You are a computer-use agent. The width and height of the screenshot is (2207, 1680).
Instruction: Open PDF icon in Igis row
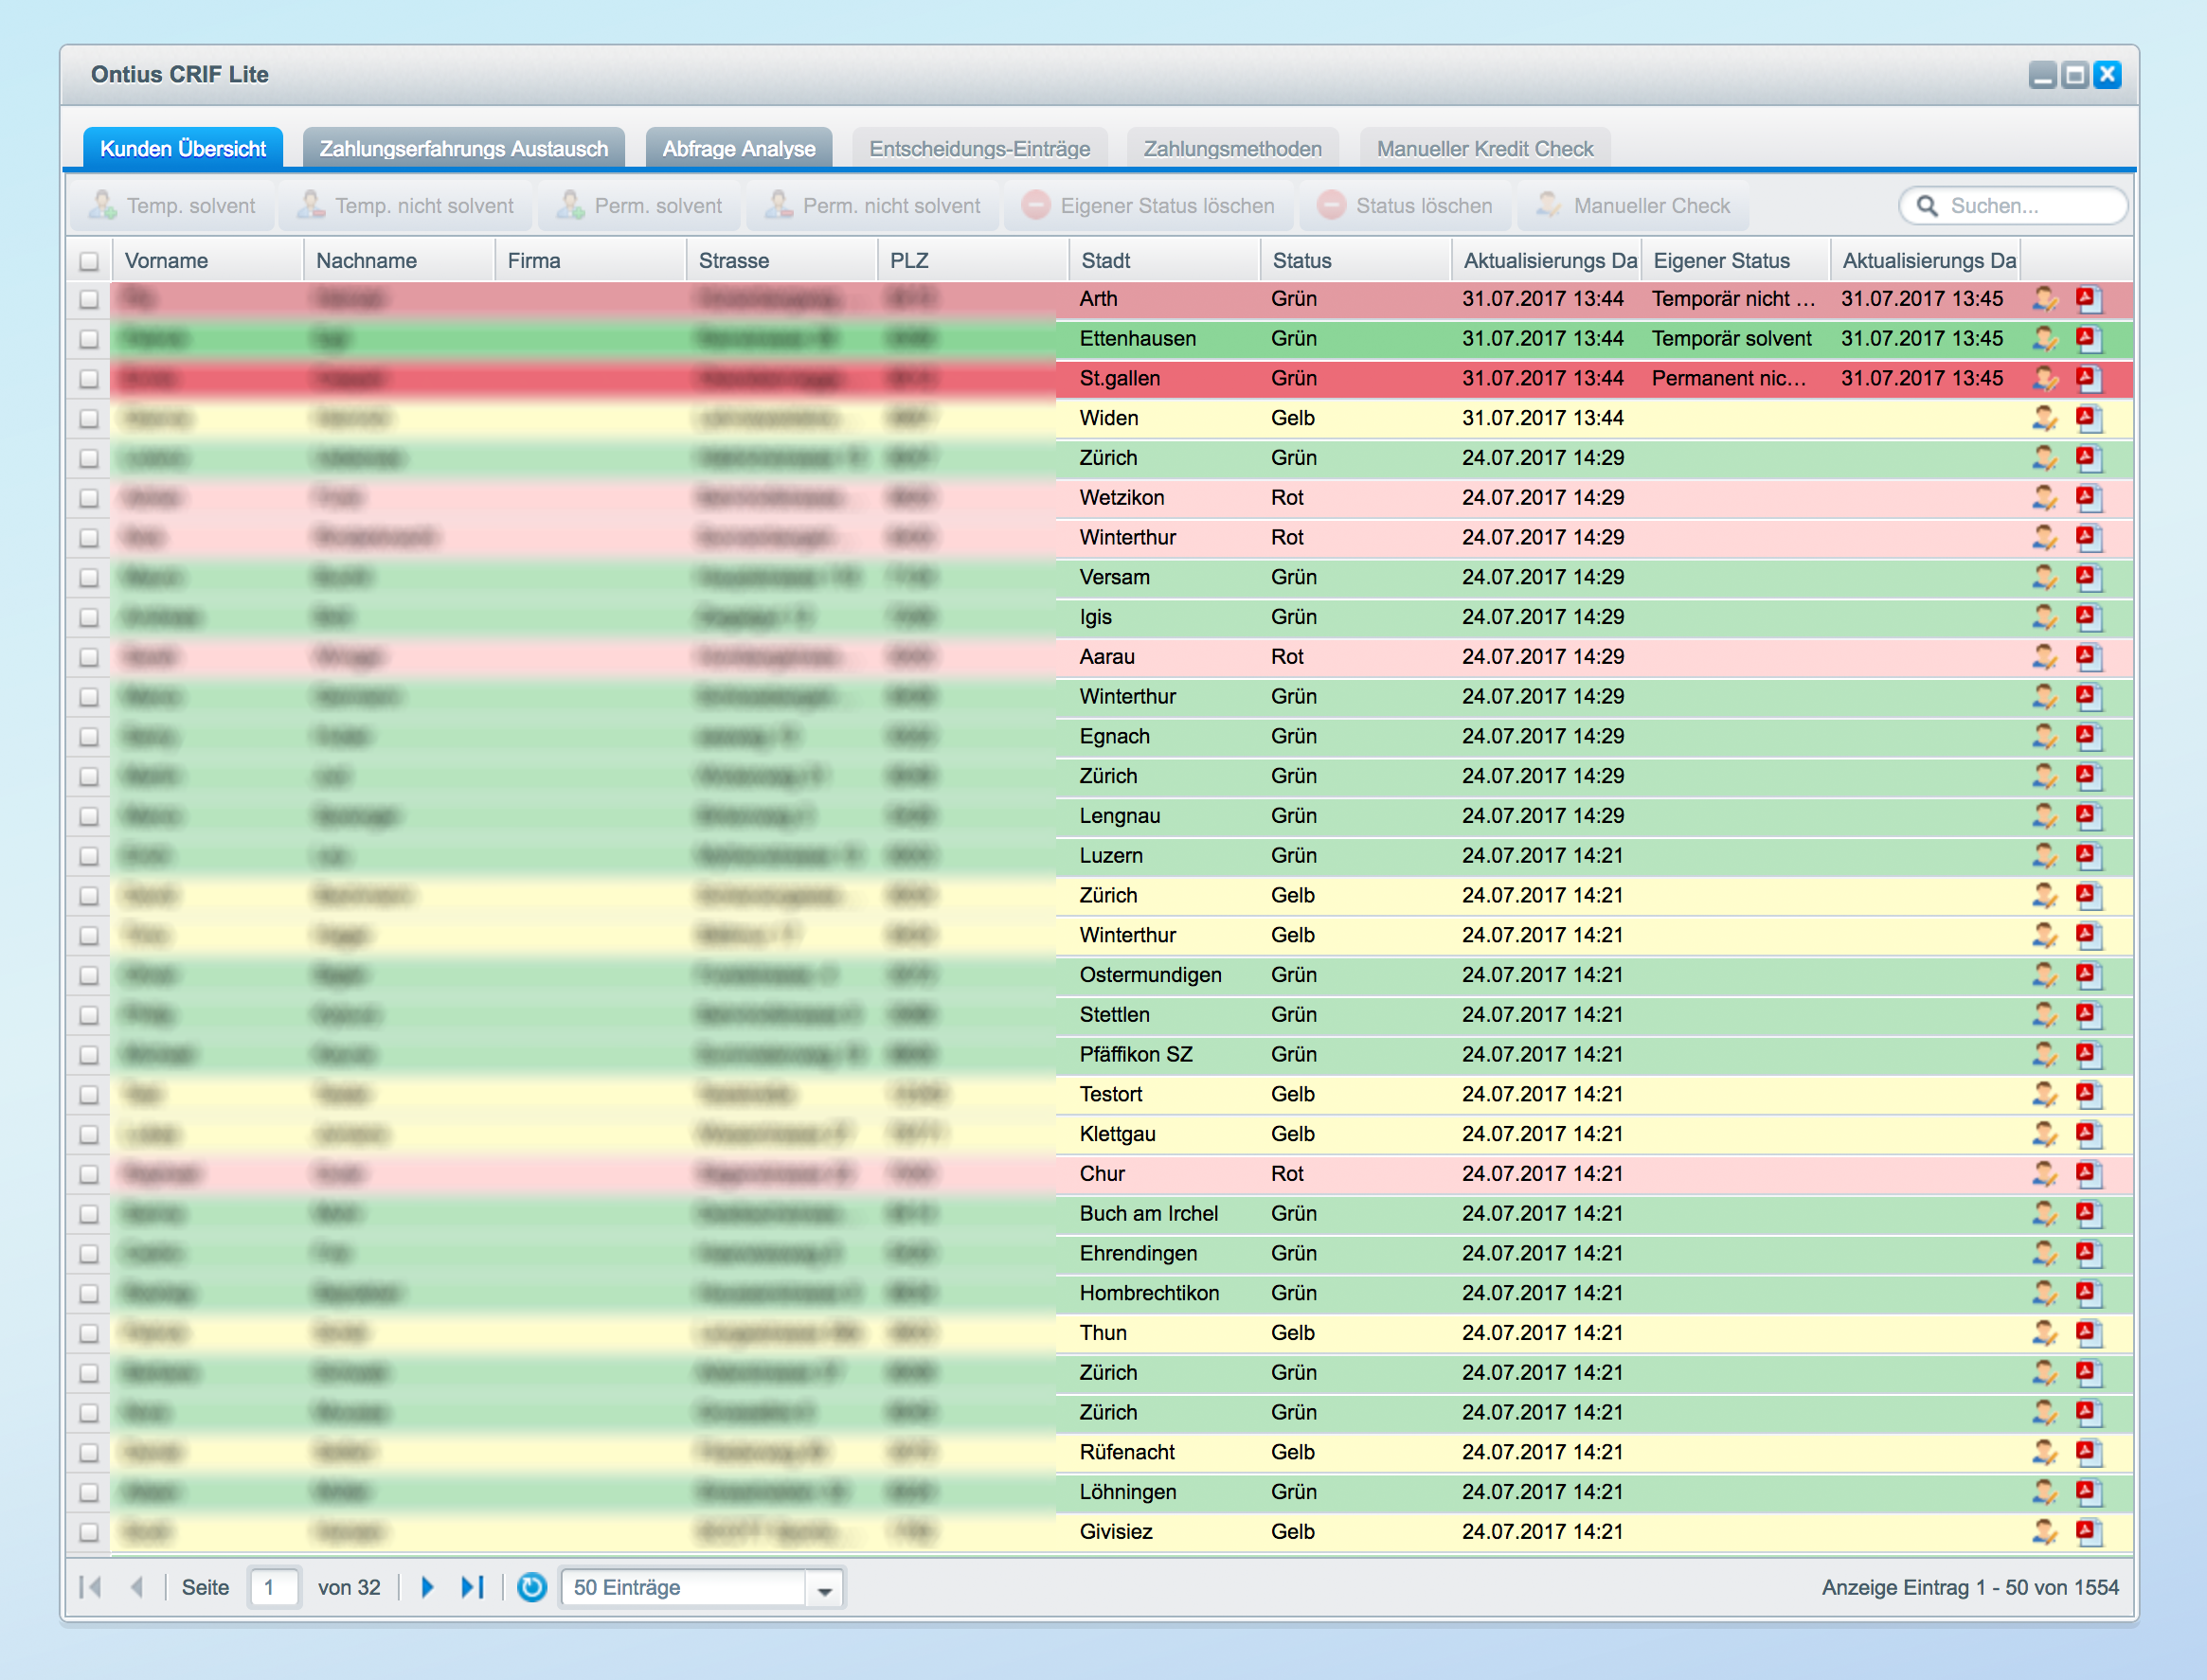pyautogui.click(x=2088, y=618)
